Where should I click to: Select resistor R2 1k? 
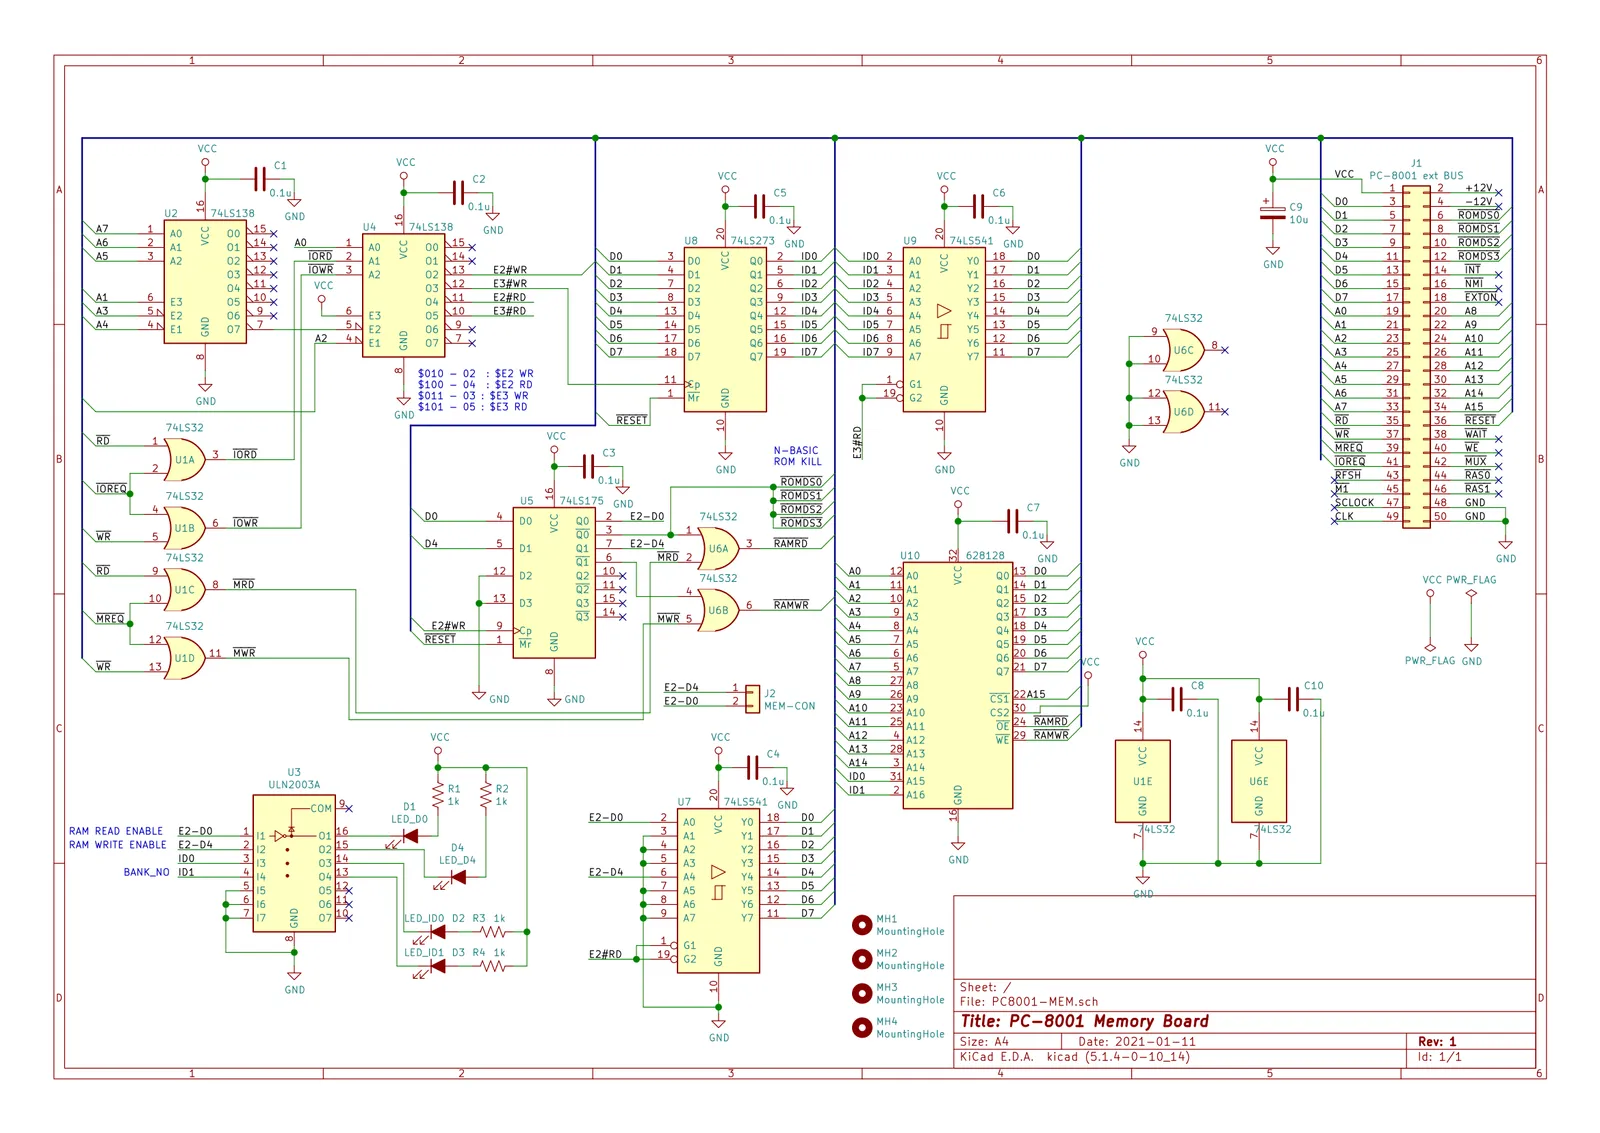[x=486, y=795]
